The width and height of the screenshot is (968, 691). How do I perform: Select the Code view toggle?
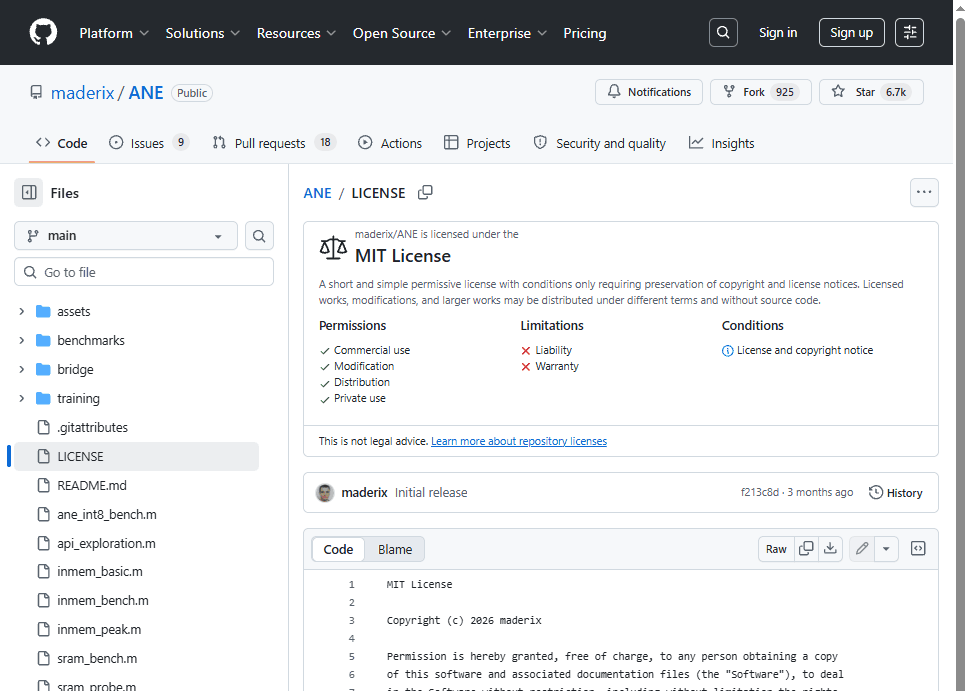(338, 549)
